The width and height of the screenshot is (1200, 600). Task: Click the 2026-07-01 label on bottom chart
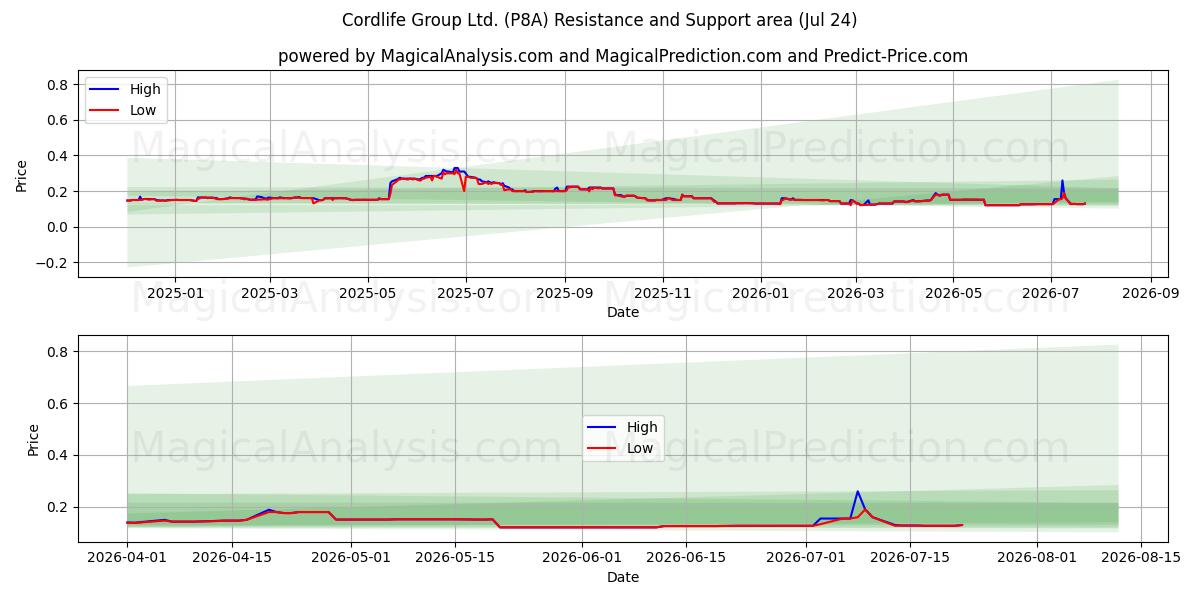tap(806, 559)
